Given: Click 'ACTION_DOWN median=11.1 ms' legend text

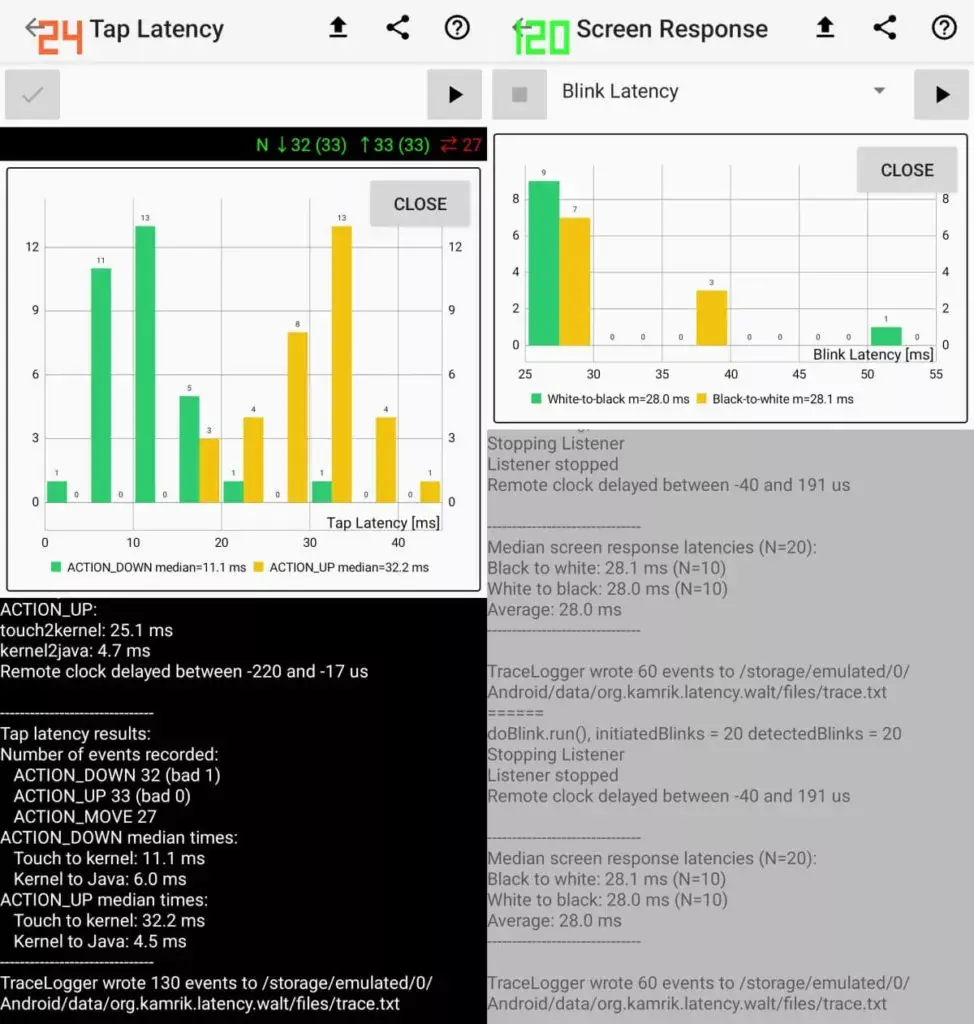Looking at the screenshot, I should coord(156,567).
